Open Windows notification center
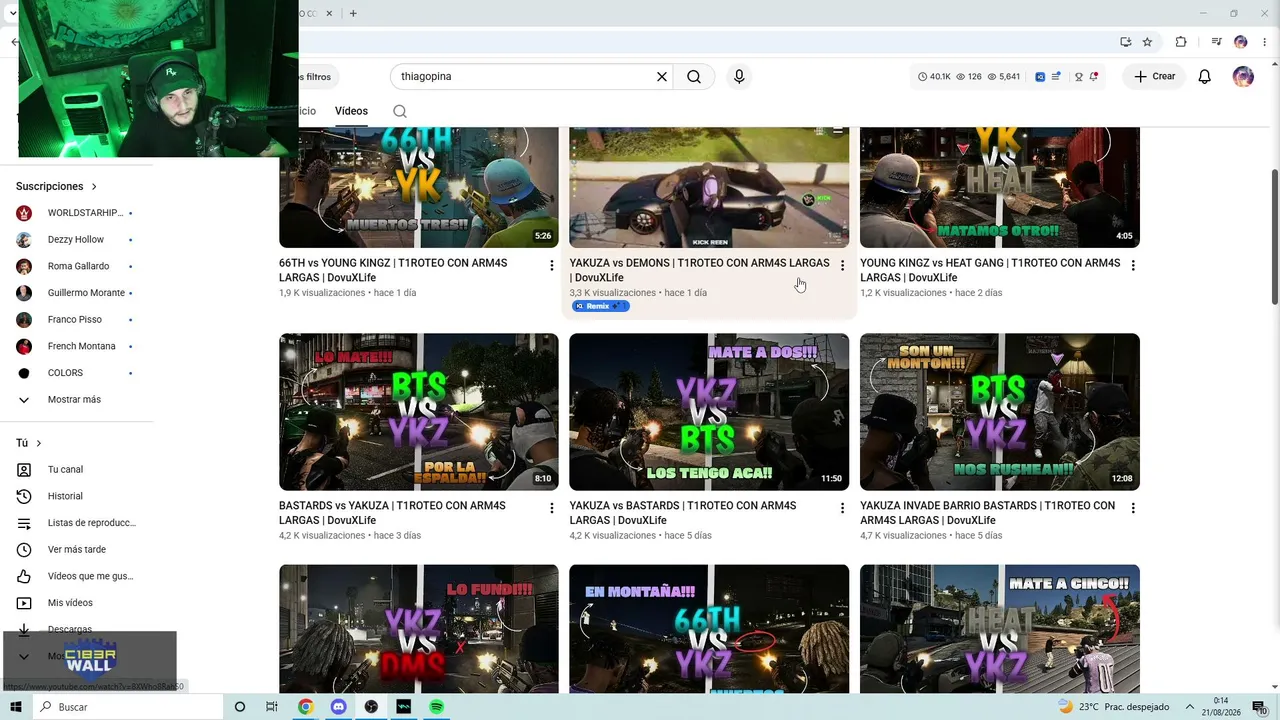This screenshot has height=720, width=1280. (1260, 707)
